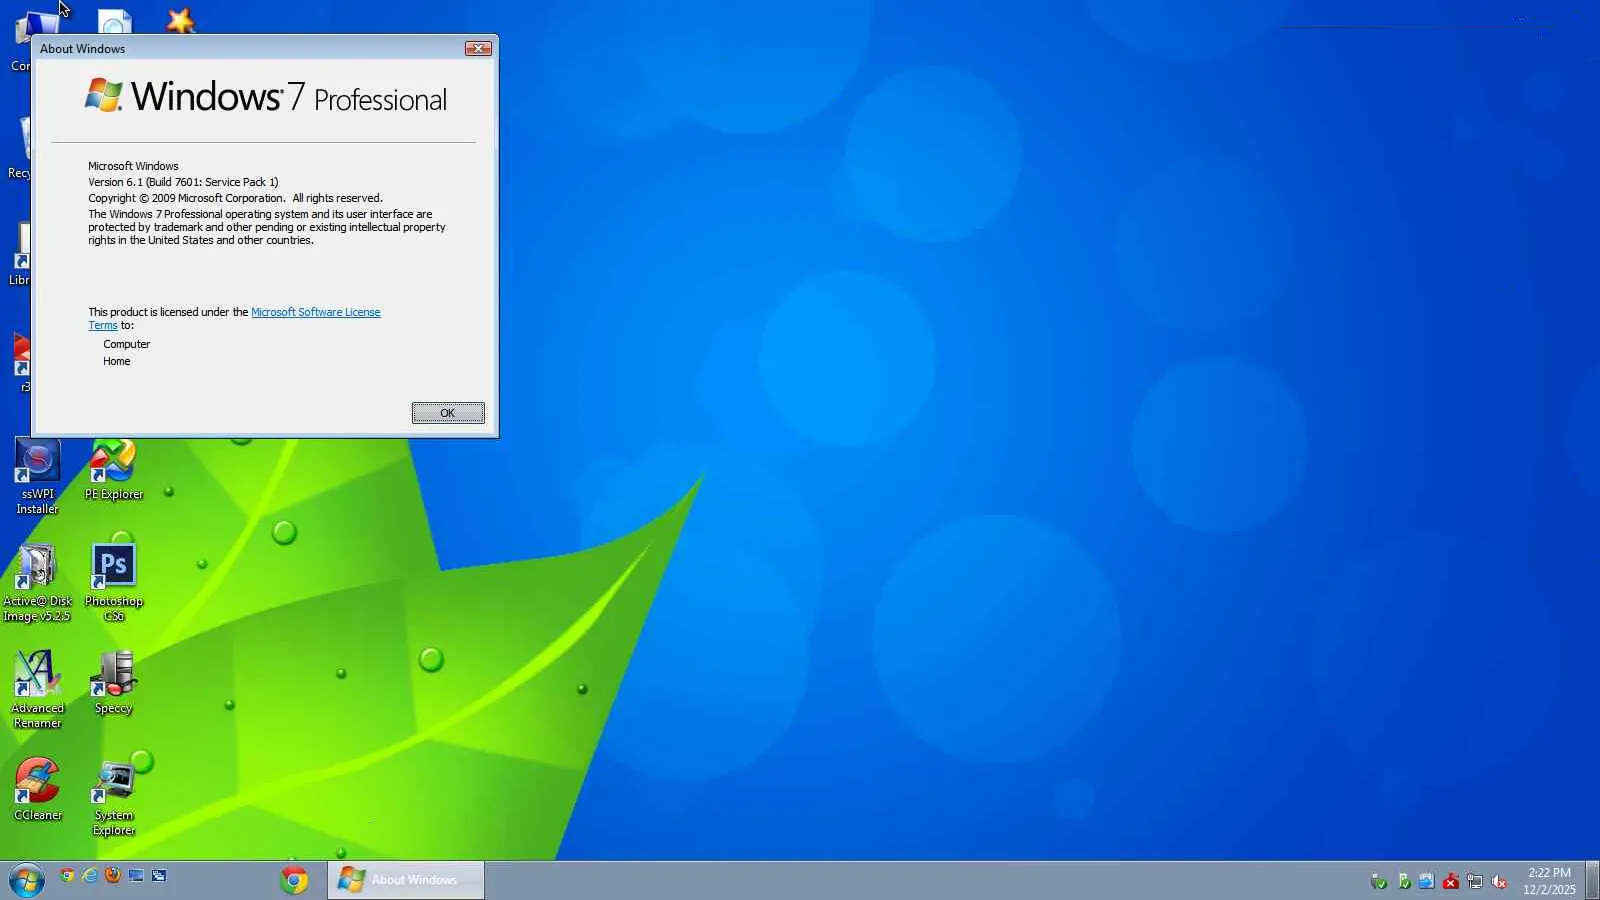The width and height of the screenshot is (1600, 900).
Task: Select the System Explorer desktop icon
Action: [x=114, y=797]
